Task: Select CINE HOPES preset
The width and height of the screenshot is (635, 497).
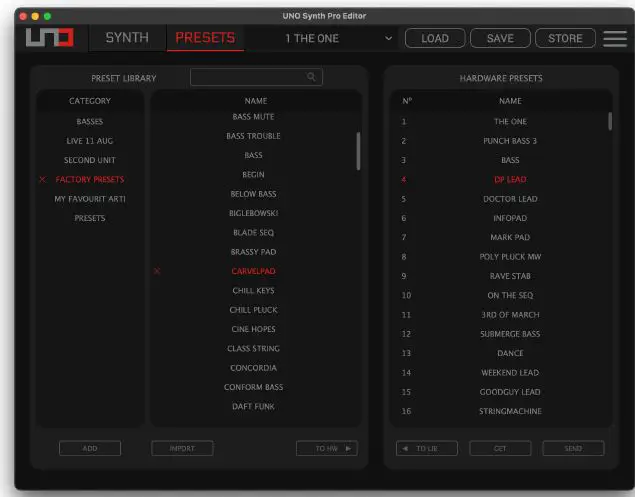Action: [254, 329]
